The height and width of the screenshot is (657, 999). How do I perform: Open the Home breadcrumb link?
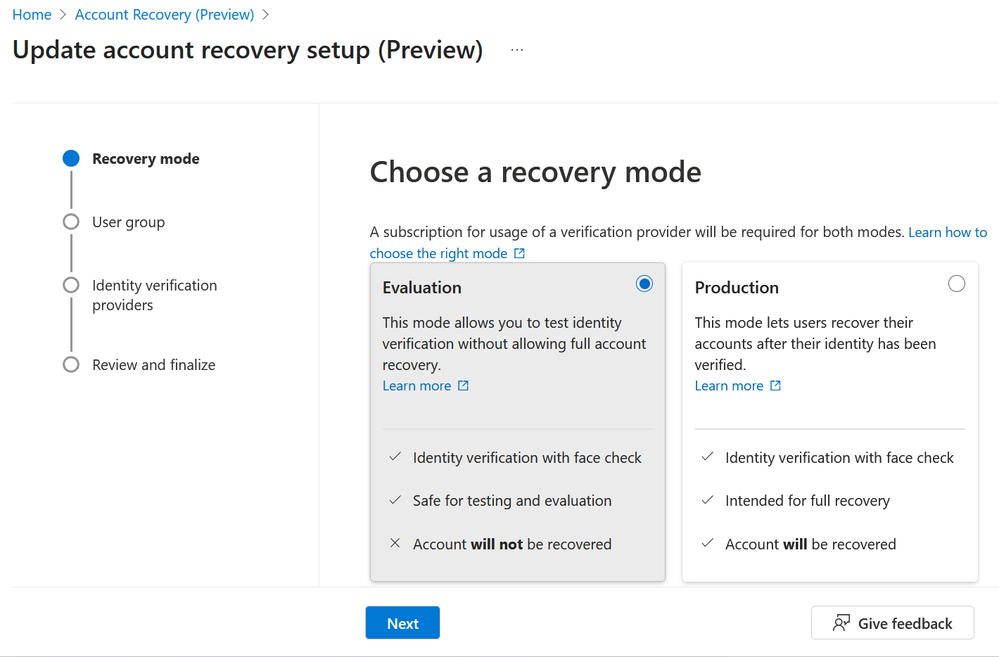tap(32, 15)
